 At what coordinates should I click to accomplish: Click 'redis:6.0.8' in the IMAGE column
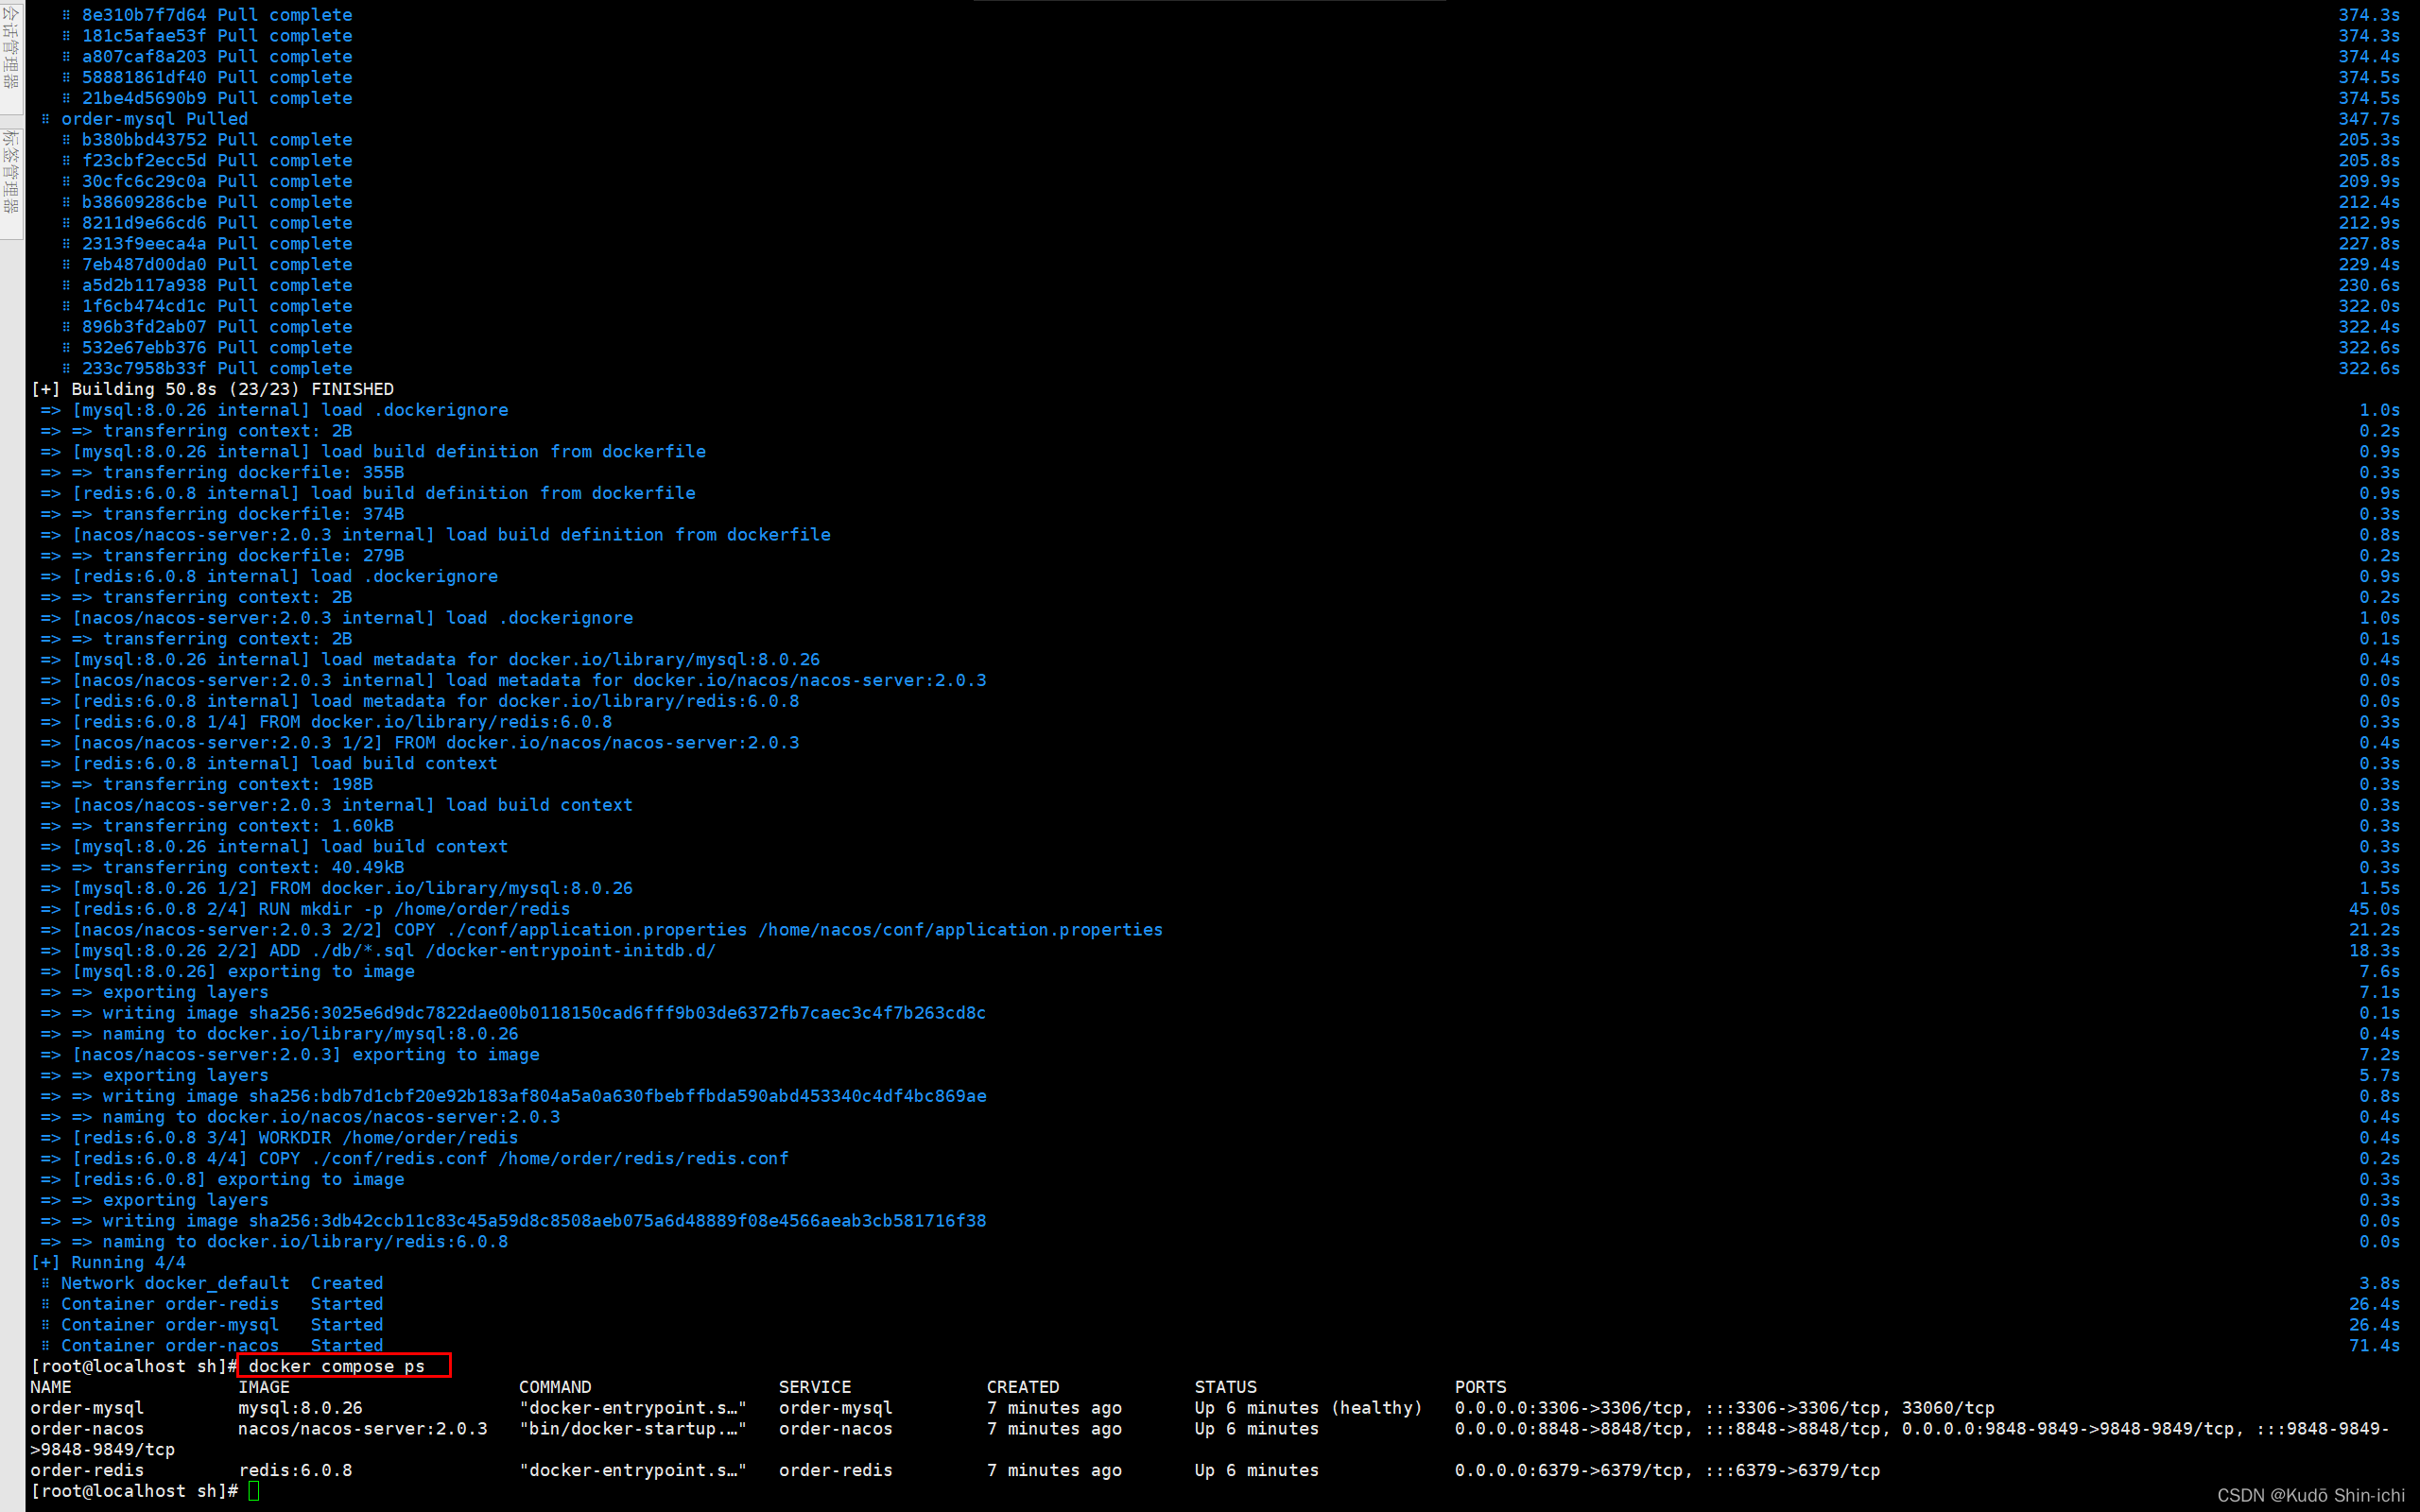(295, 1471)
